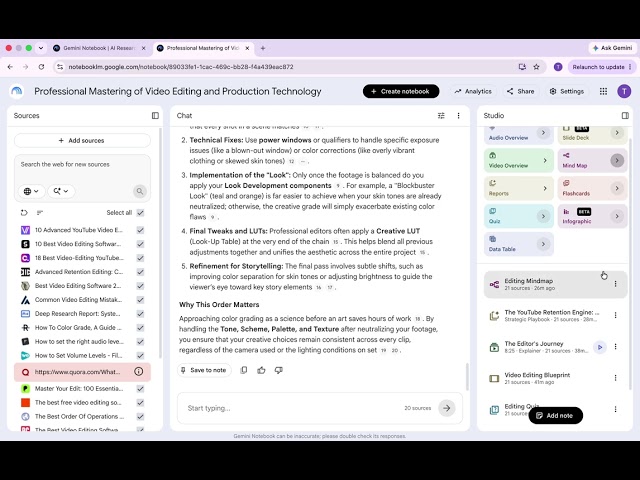This screenshot has width=640, height=480.
Task: Refresh the sources list icon
Action: click(24, 213)
